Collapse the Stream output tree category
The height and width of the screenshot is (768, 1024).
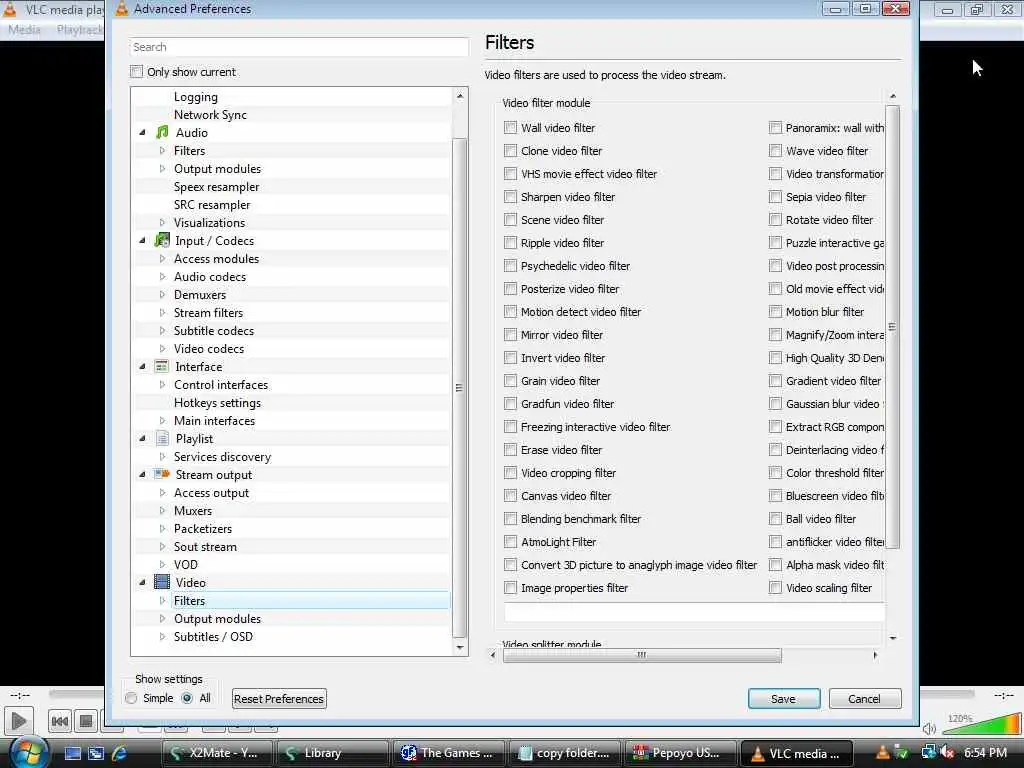pyautogui.click(x=142, y=474)
